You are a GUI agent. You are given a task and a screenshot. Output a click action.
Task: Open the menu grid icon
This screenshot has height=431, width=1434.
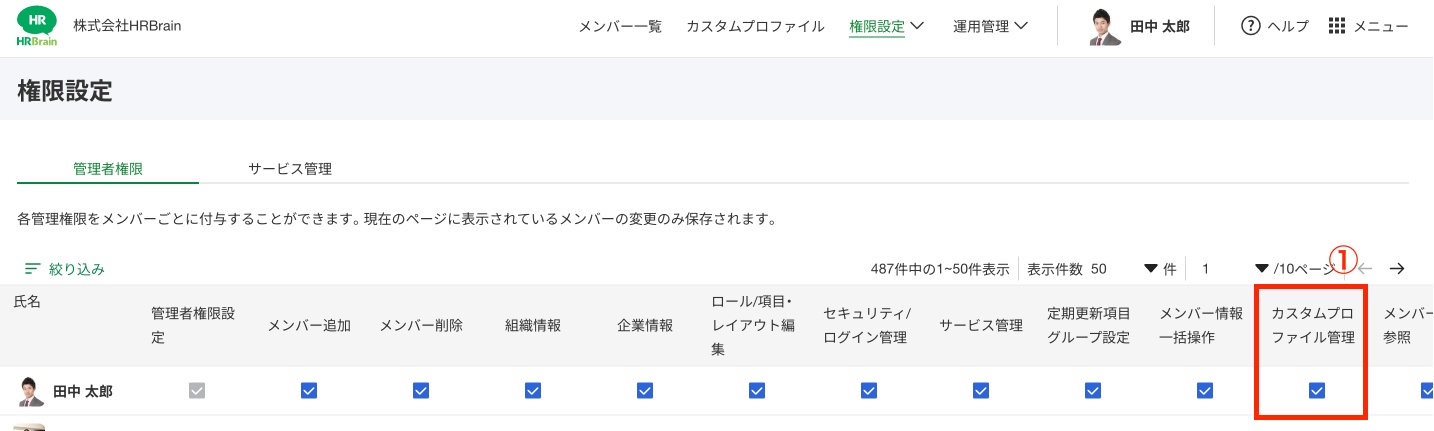[x=1337, y=26]
